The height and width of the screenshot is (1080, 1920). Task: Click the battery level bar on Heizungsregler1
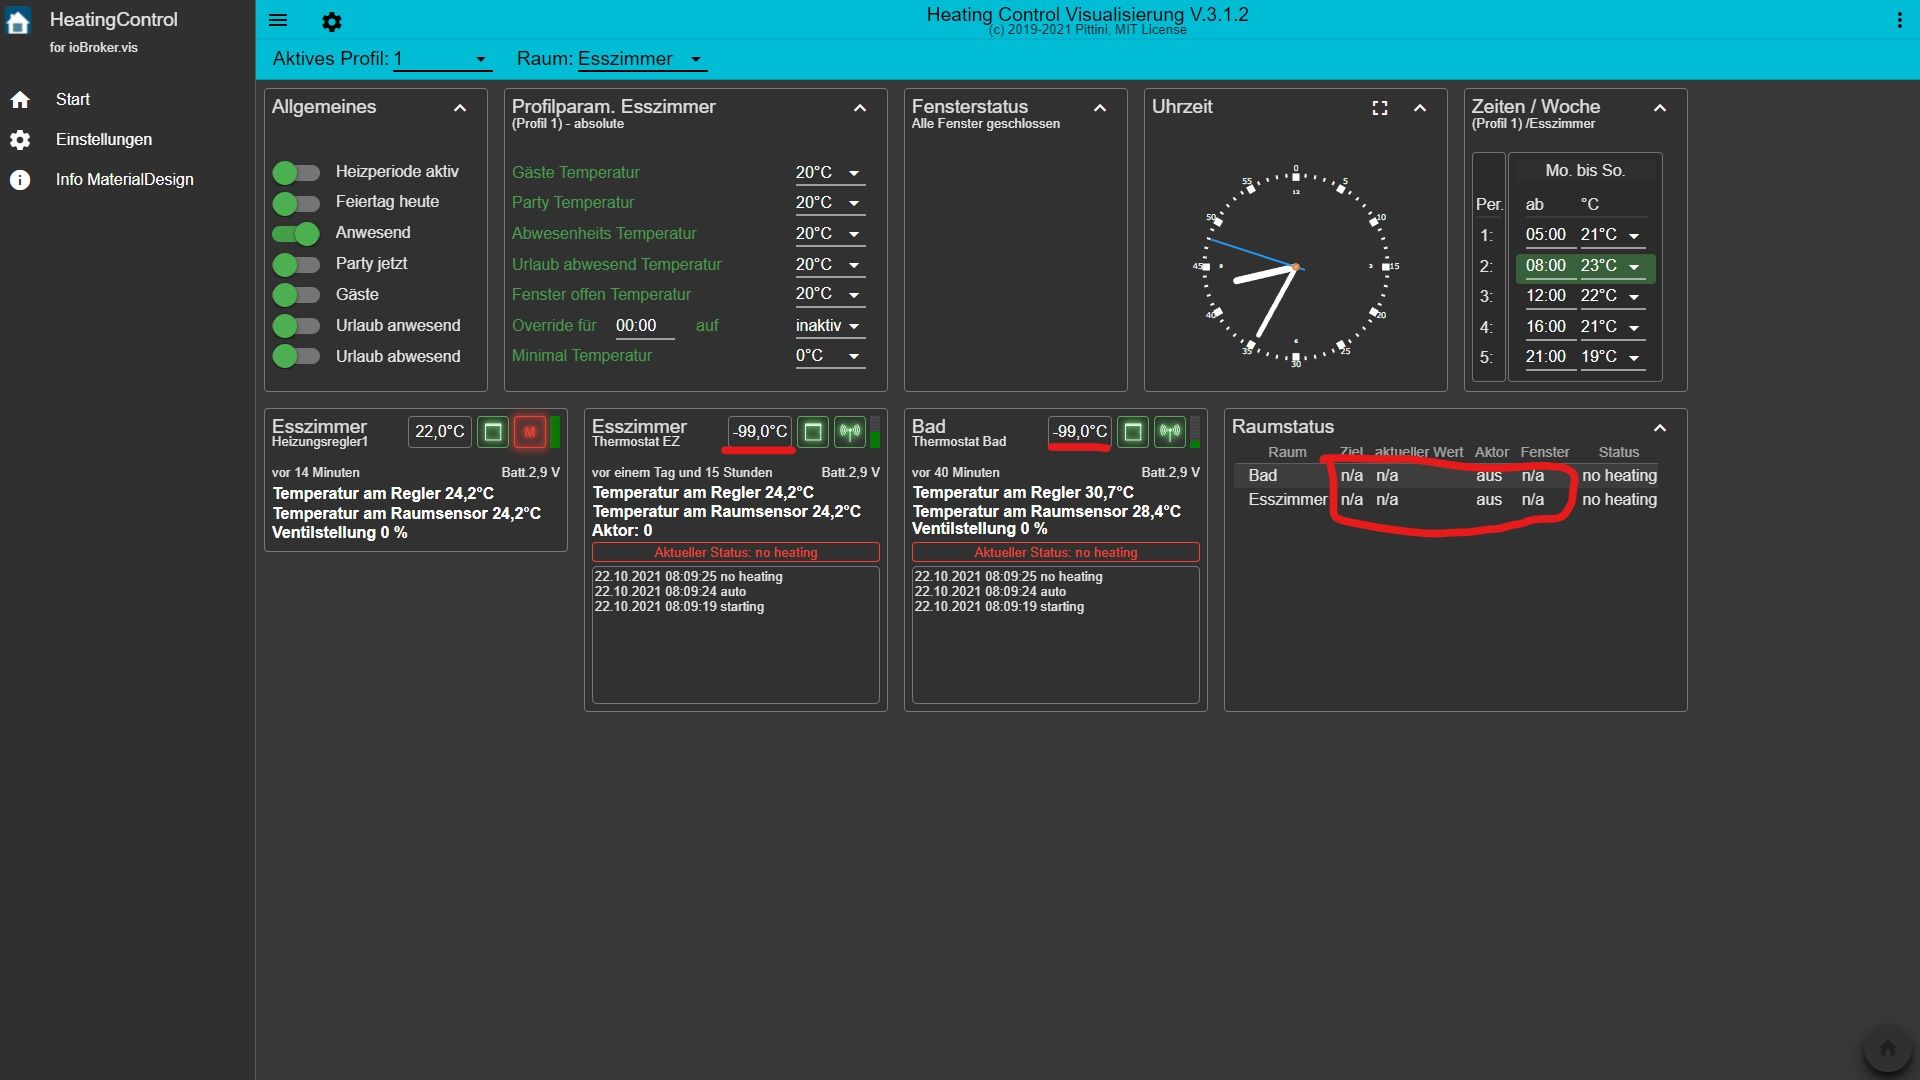point(555,432)
